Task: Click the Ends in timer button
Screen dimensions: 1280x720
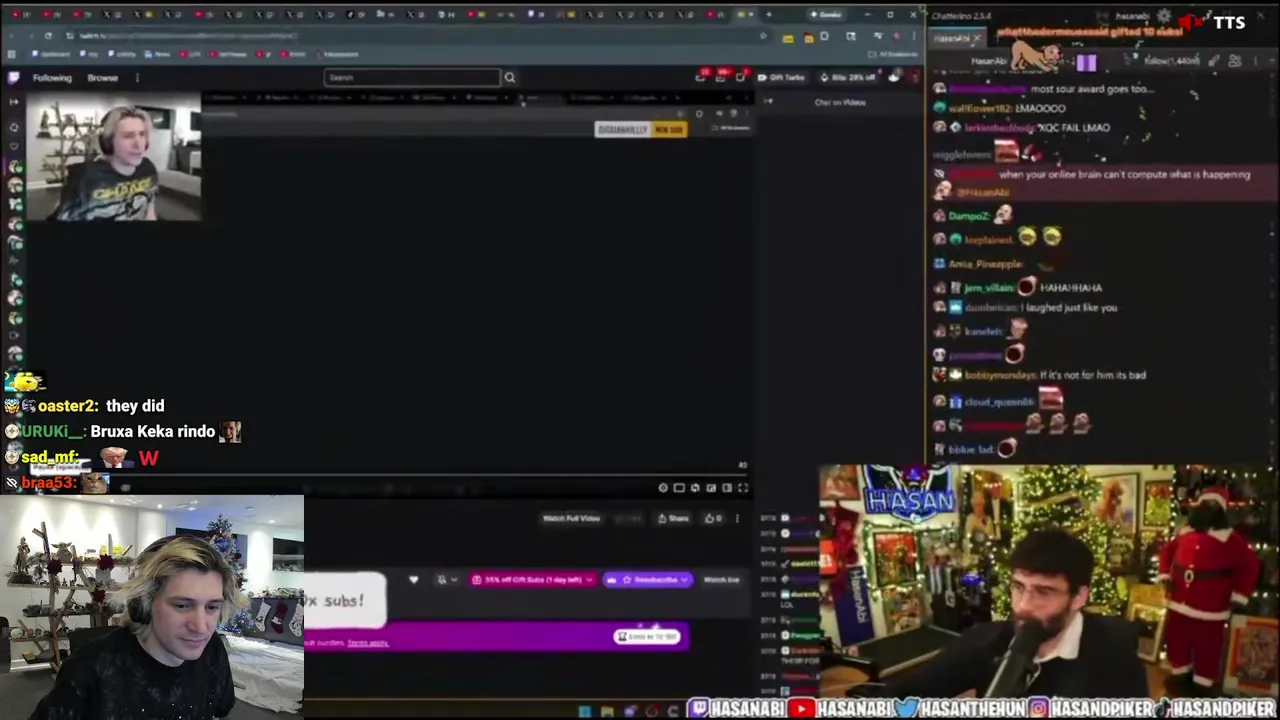Action: (647, 636)
